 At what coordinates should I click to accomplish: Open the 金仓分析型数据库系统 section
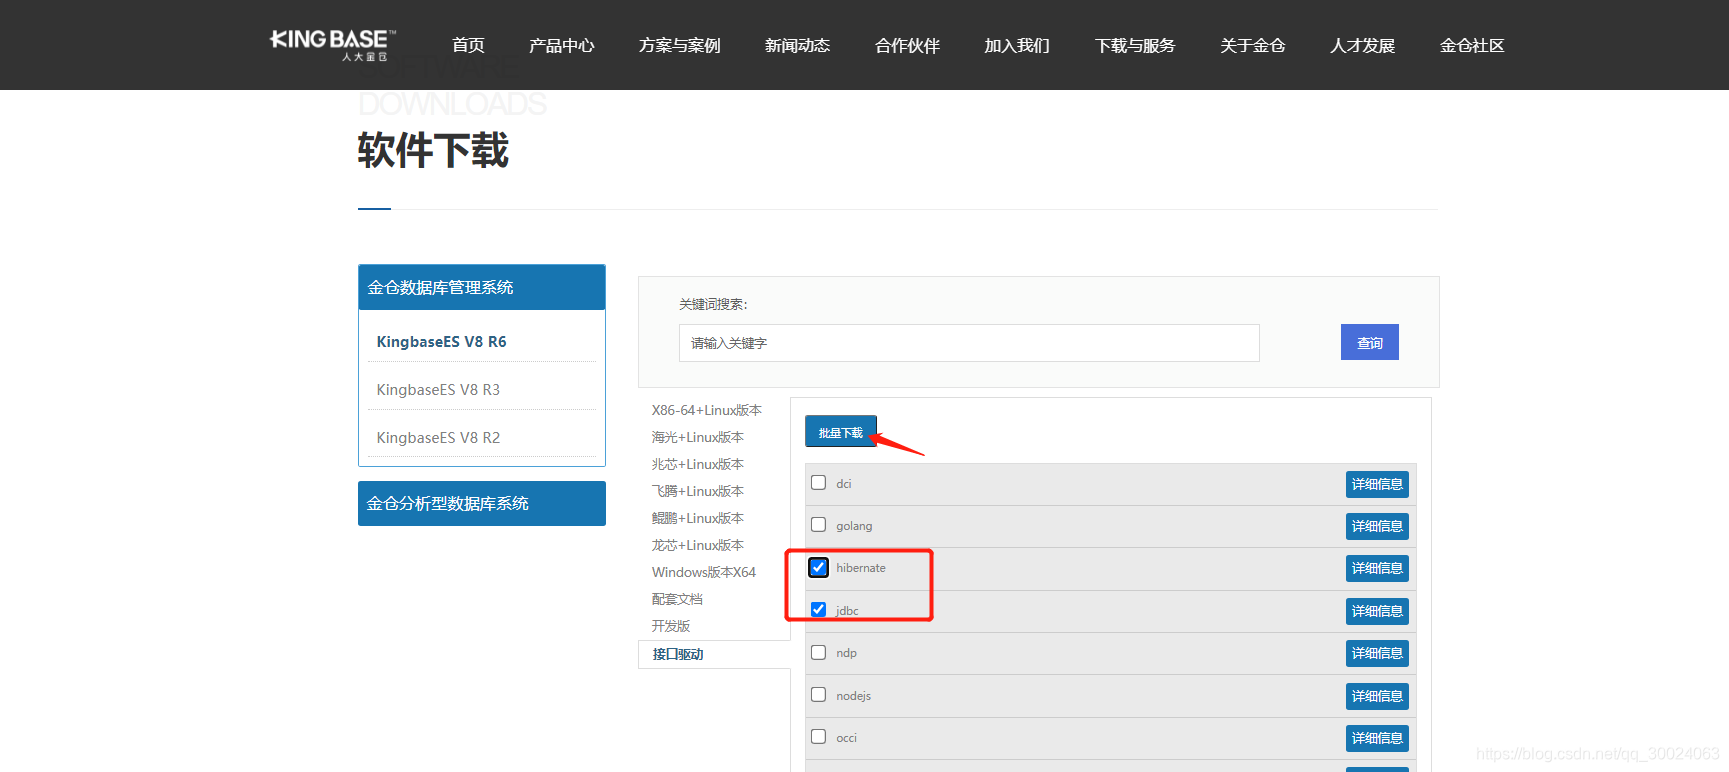click(x=482, y=503)
